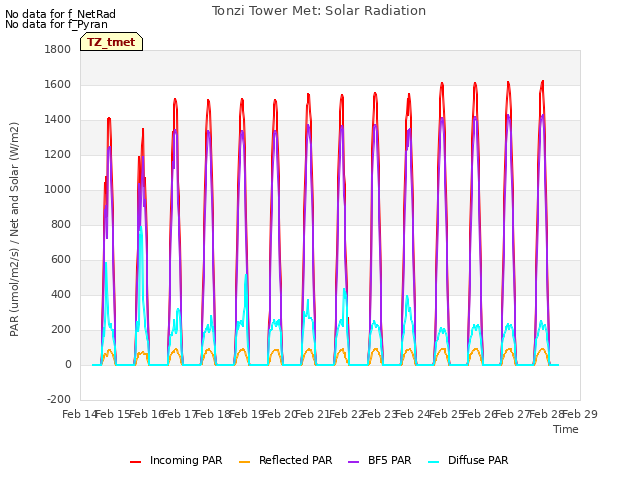The height and width of the screenshot is (480, 640).
Task: Click the 600 y-axis tick label
Action: pos(61,260)
